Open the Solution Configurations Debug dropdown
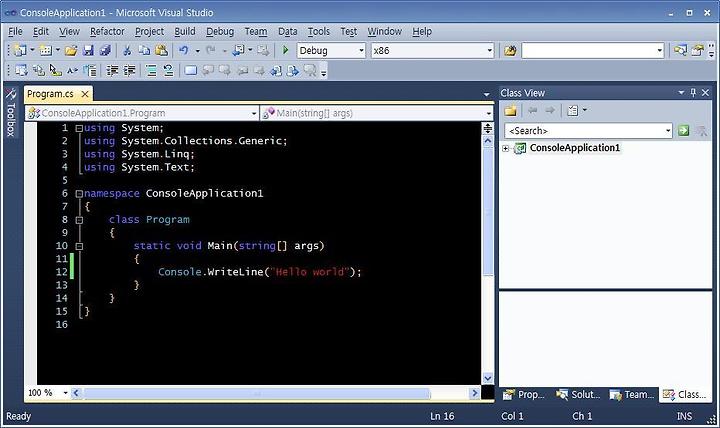The width and height of the screenshot is (720, 428). pyautogui.click(x=361, y=51)
